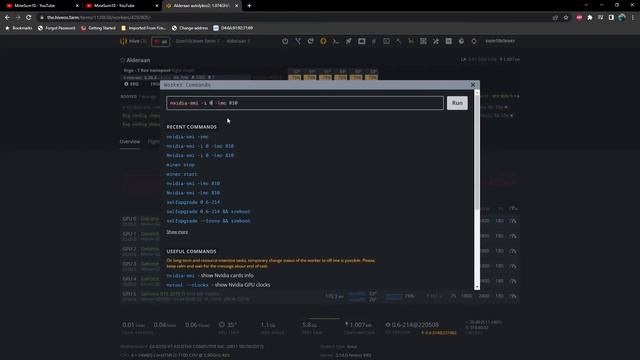This screenshot has width=640, height=360.
Task: Open the Chrome three-dot menu
Action: pos(633,18)
